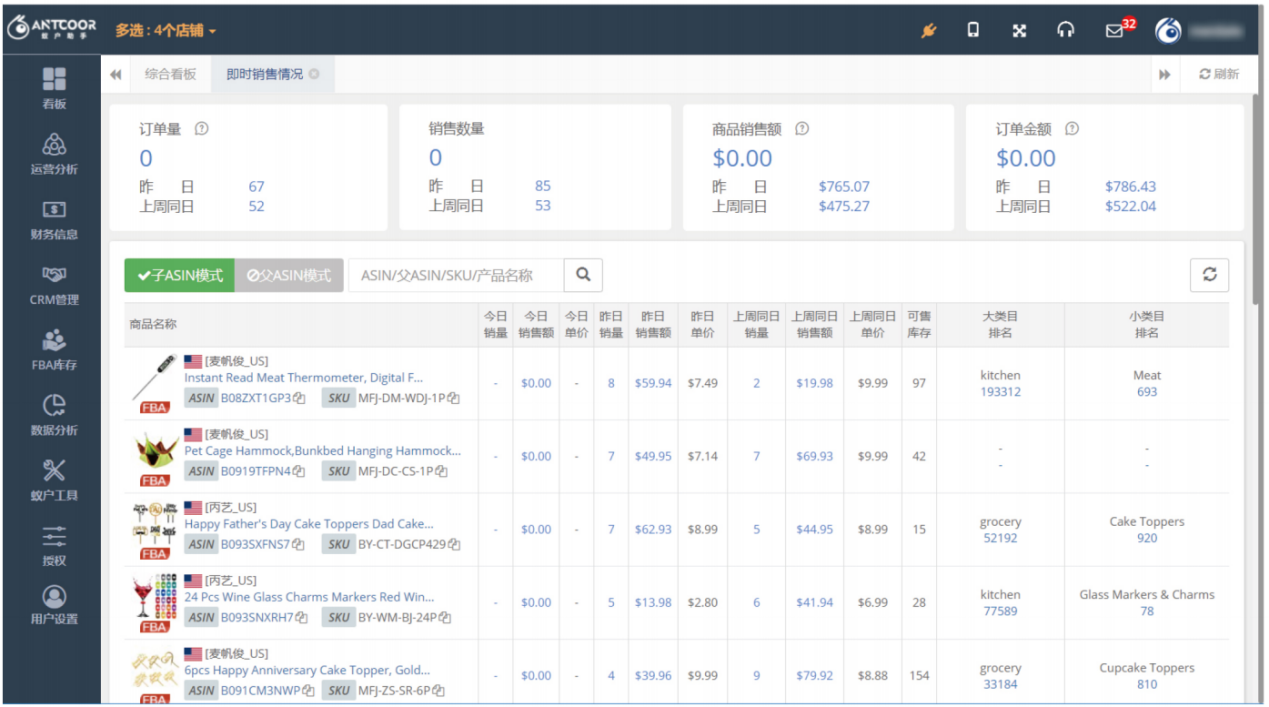The image size is (1269, 707).
Task: Click the ASIN/SKU search input field
Action: coord(456,275)
